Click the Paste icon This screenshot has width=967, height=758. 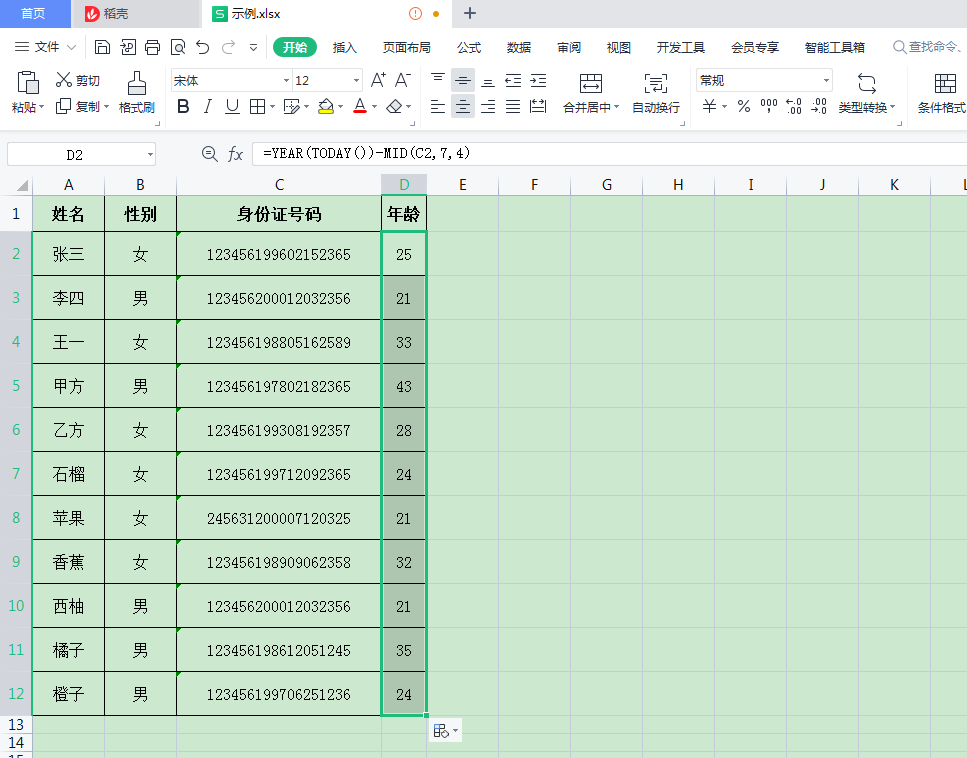click(28, 83)
